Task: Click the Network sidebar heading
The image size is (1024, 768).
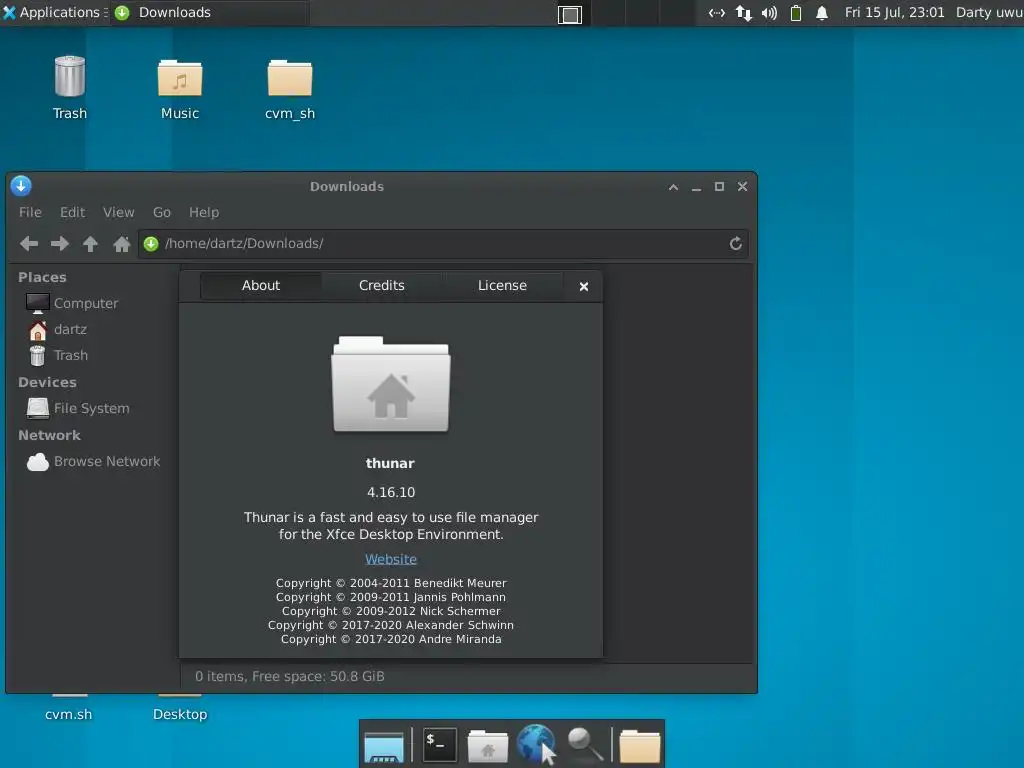Action: point(50,436)
